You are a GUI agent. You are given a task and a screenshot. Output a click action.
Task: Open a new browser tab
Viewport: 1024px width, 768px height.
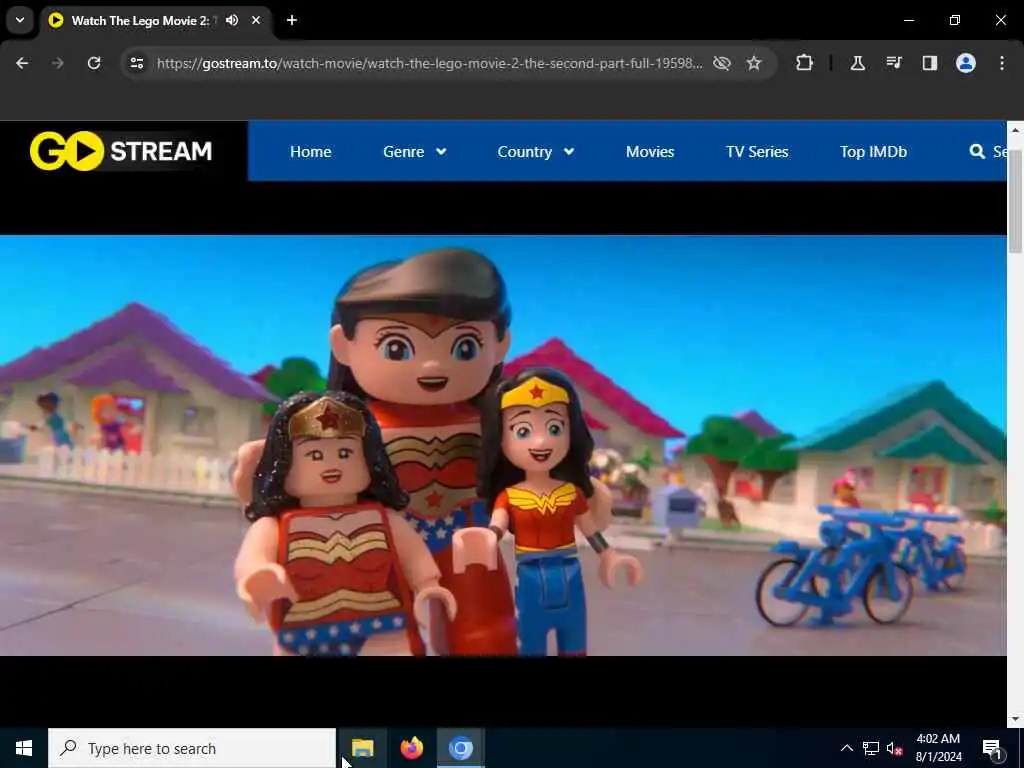point(292,20)
